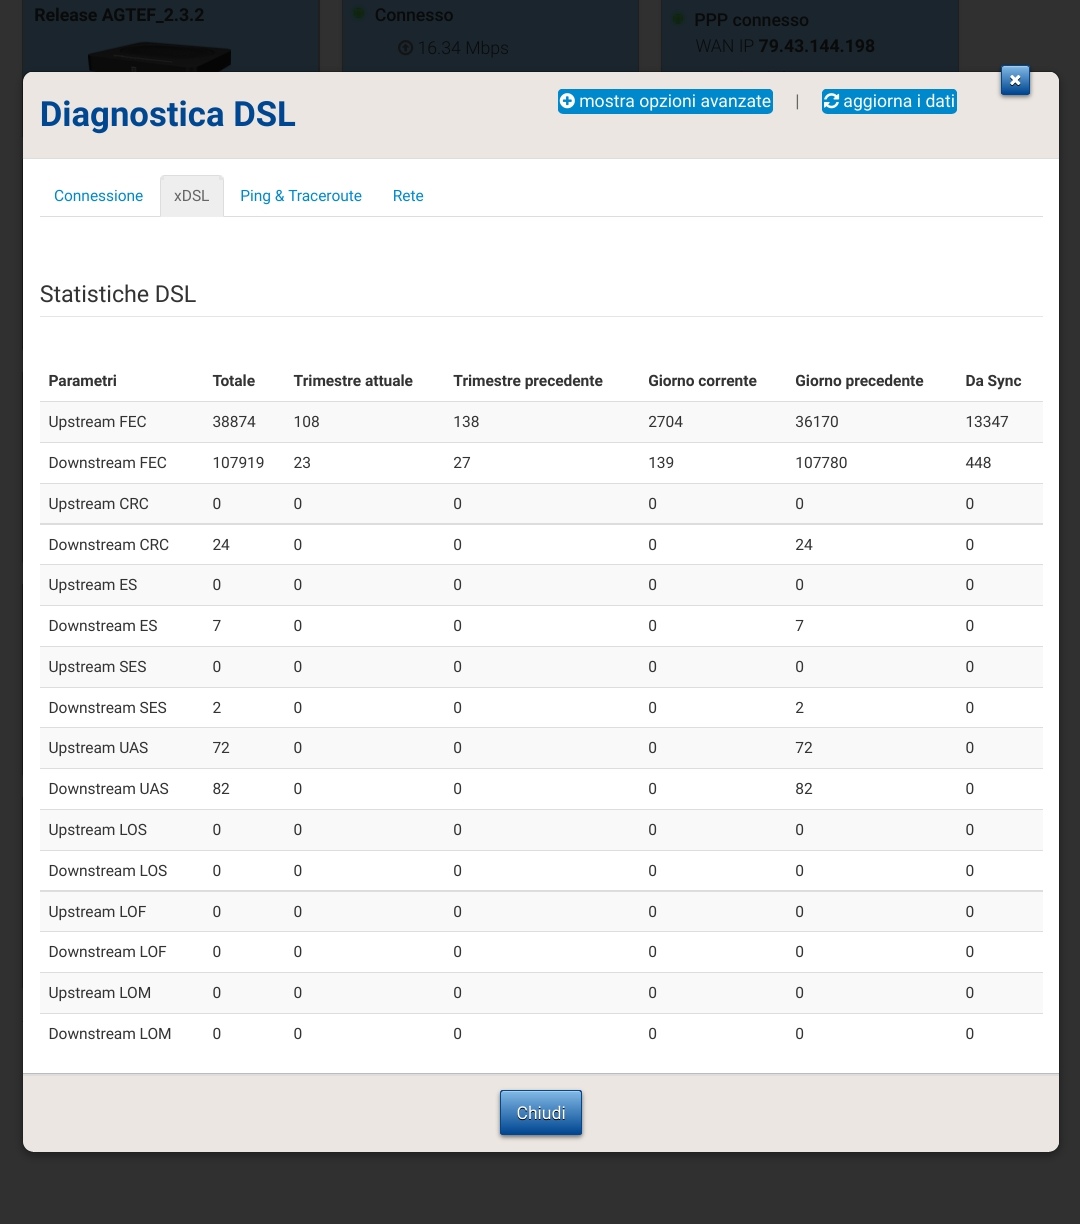Click WAN IP 79.43.144.198 in background
The height and width of the screenshot is (1224, 1080).
coord(785,46)
